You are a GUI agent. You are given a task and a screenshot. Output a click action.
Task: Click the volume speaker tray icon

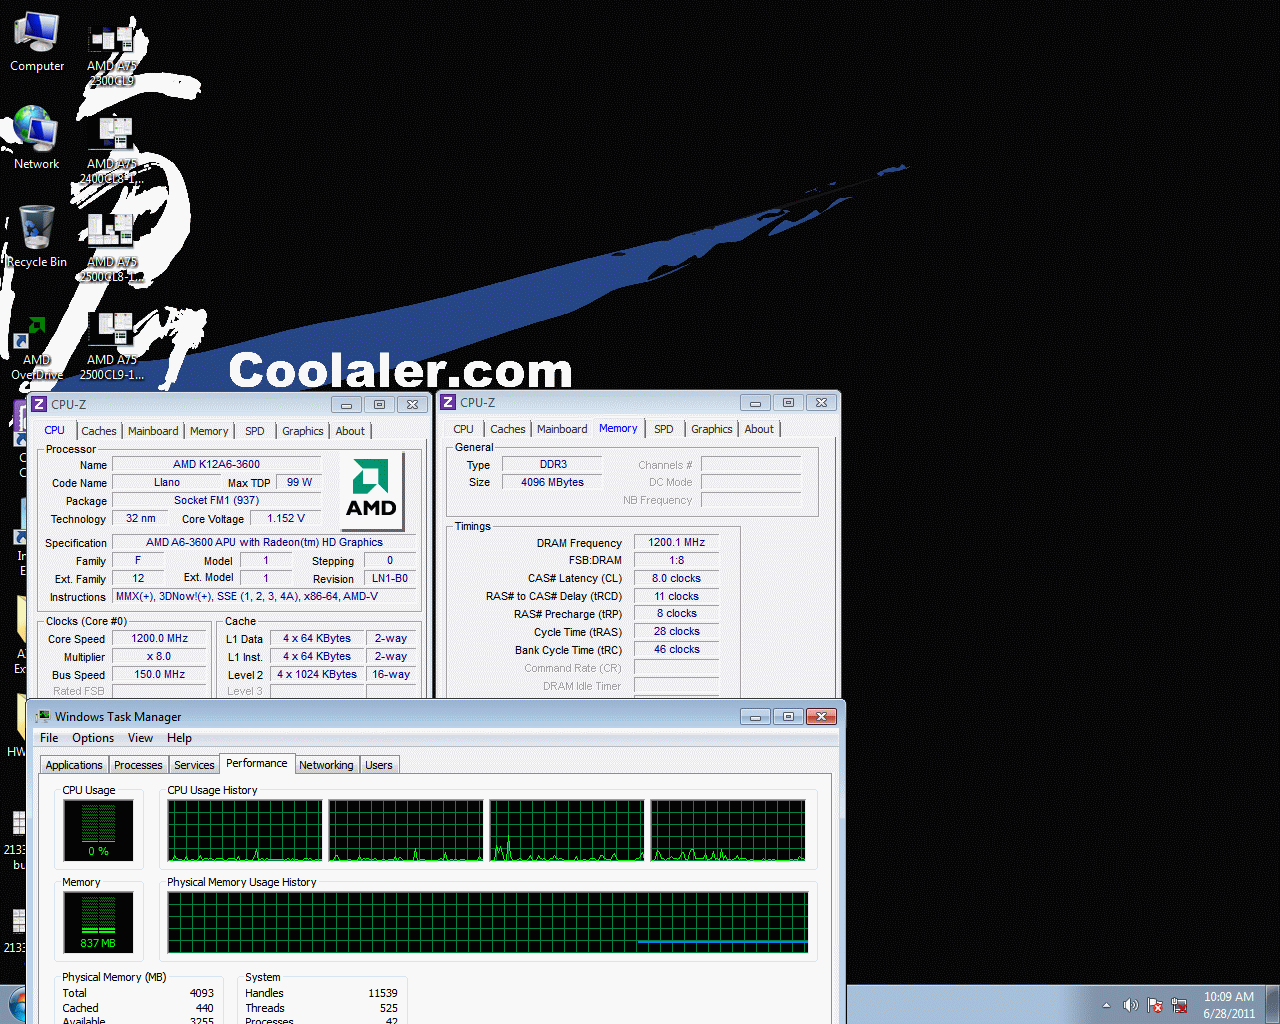click(1130, 1005)
